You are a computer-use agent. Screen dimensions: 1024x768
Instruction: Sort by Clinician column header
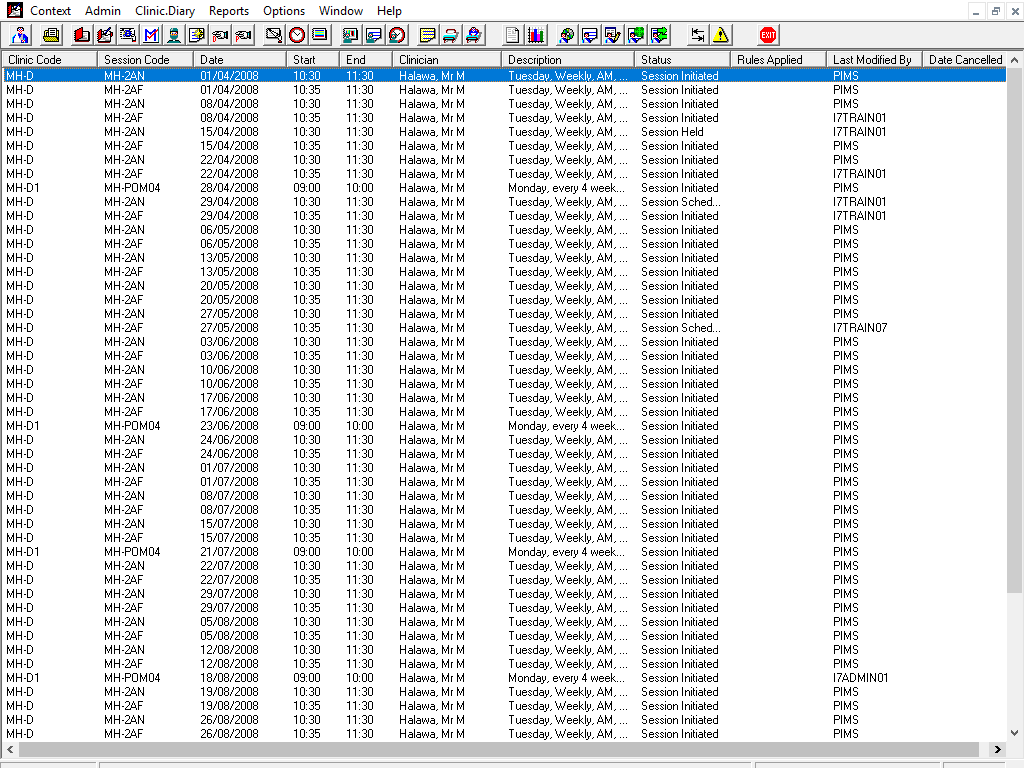pyautogui.click(x=447, y=59)
